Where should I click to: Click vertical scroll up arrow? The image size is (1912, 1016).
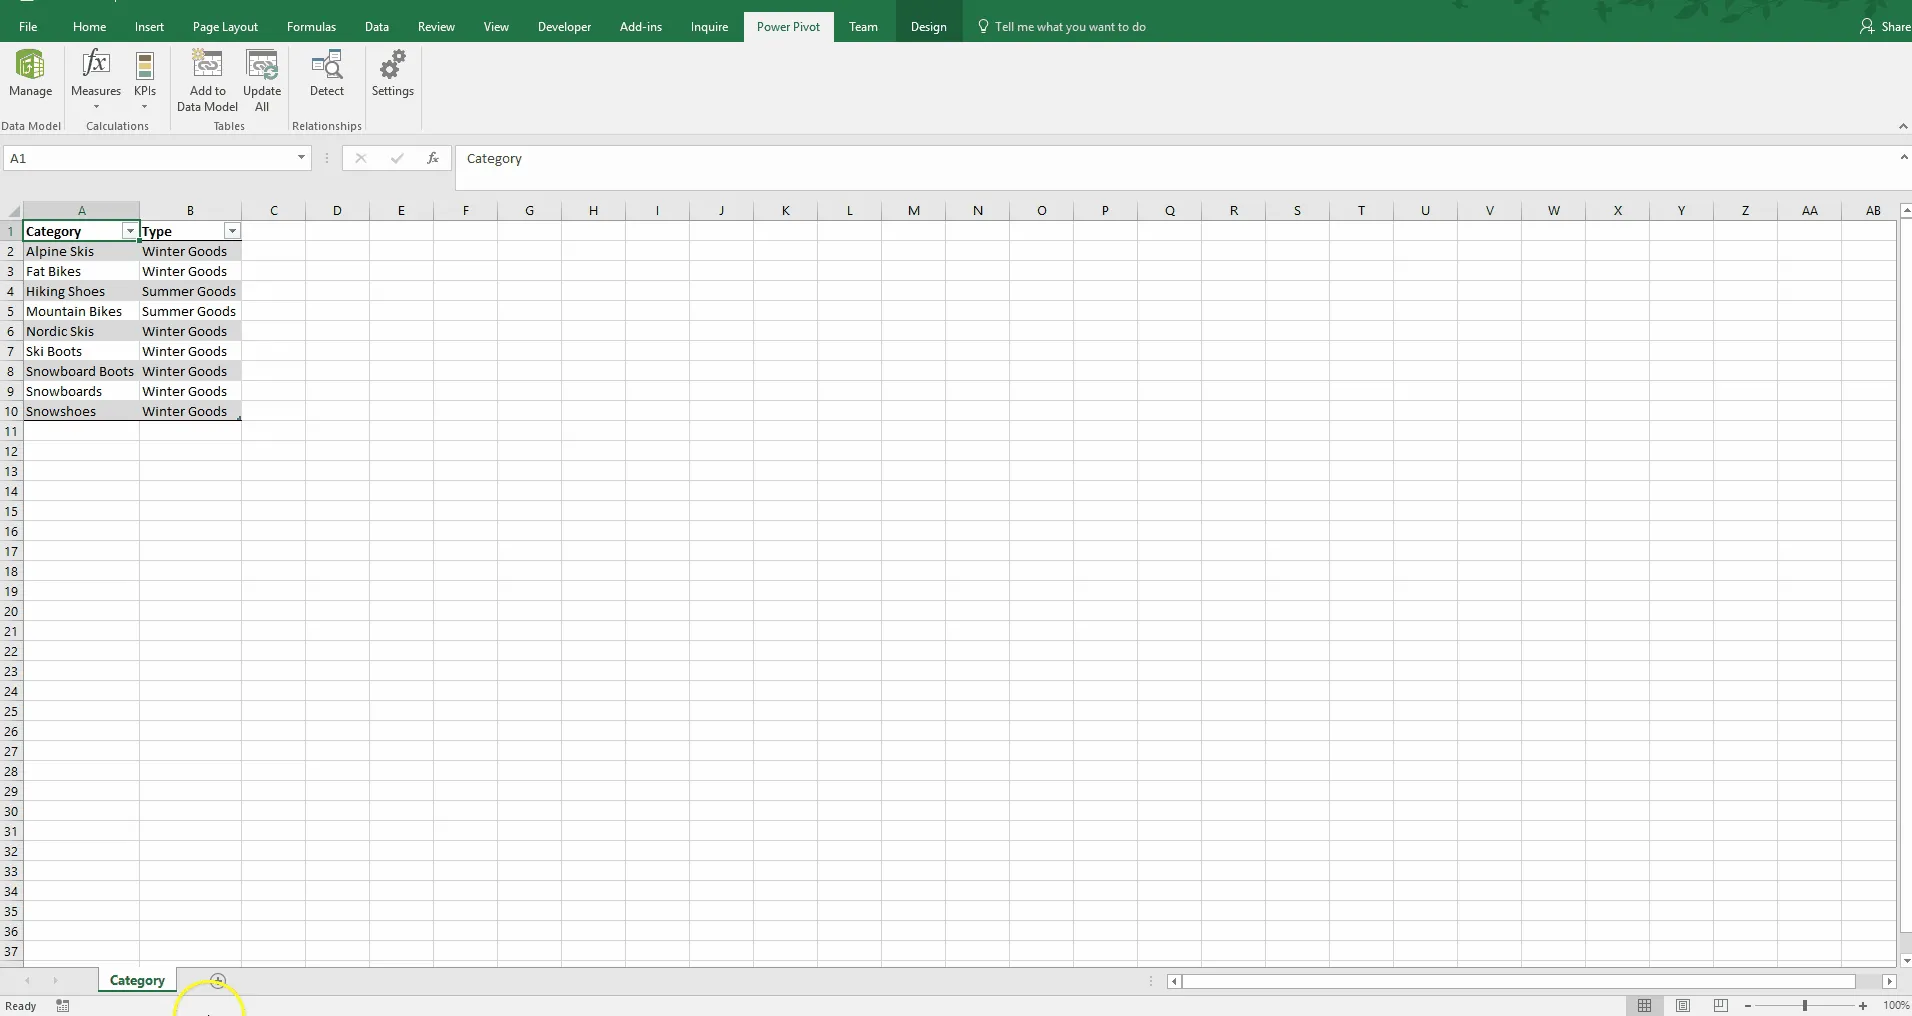point(1905,211)
